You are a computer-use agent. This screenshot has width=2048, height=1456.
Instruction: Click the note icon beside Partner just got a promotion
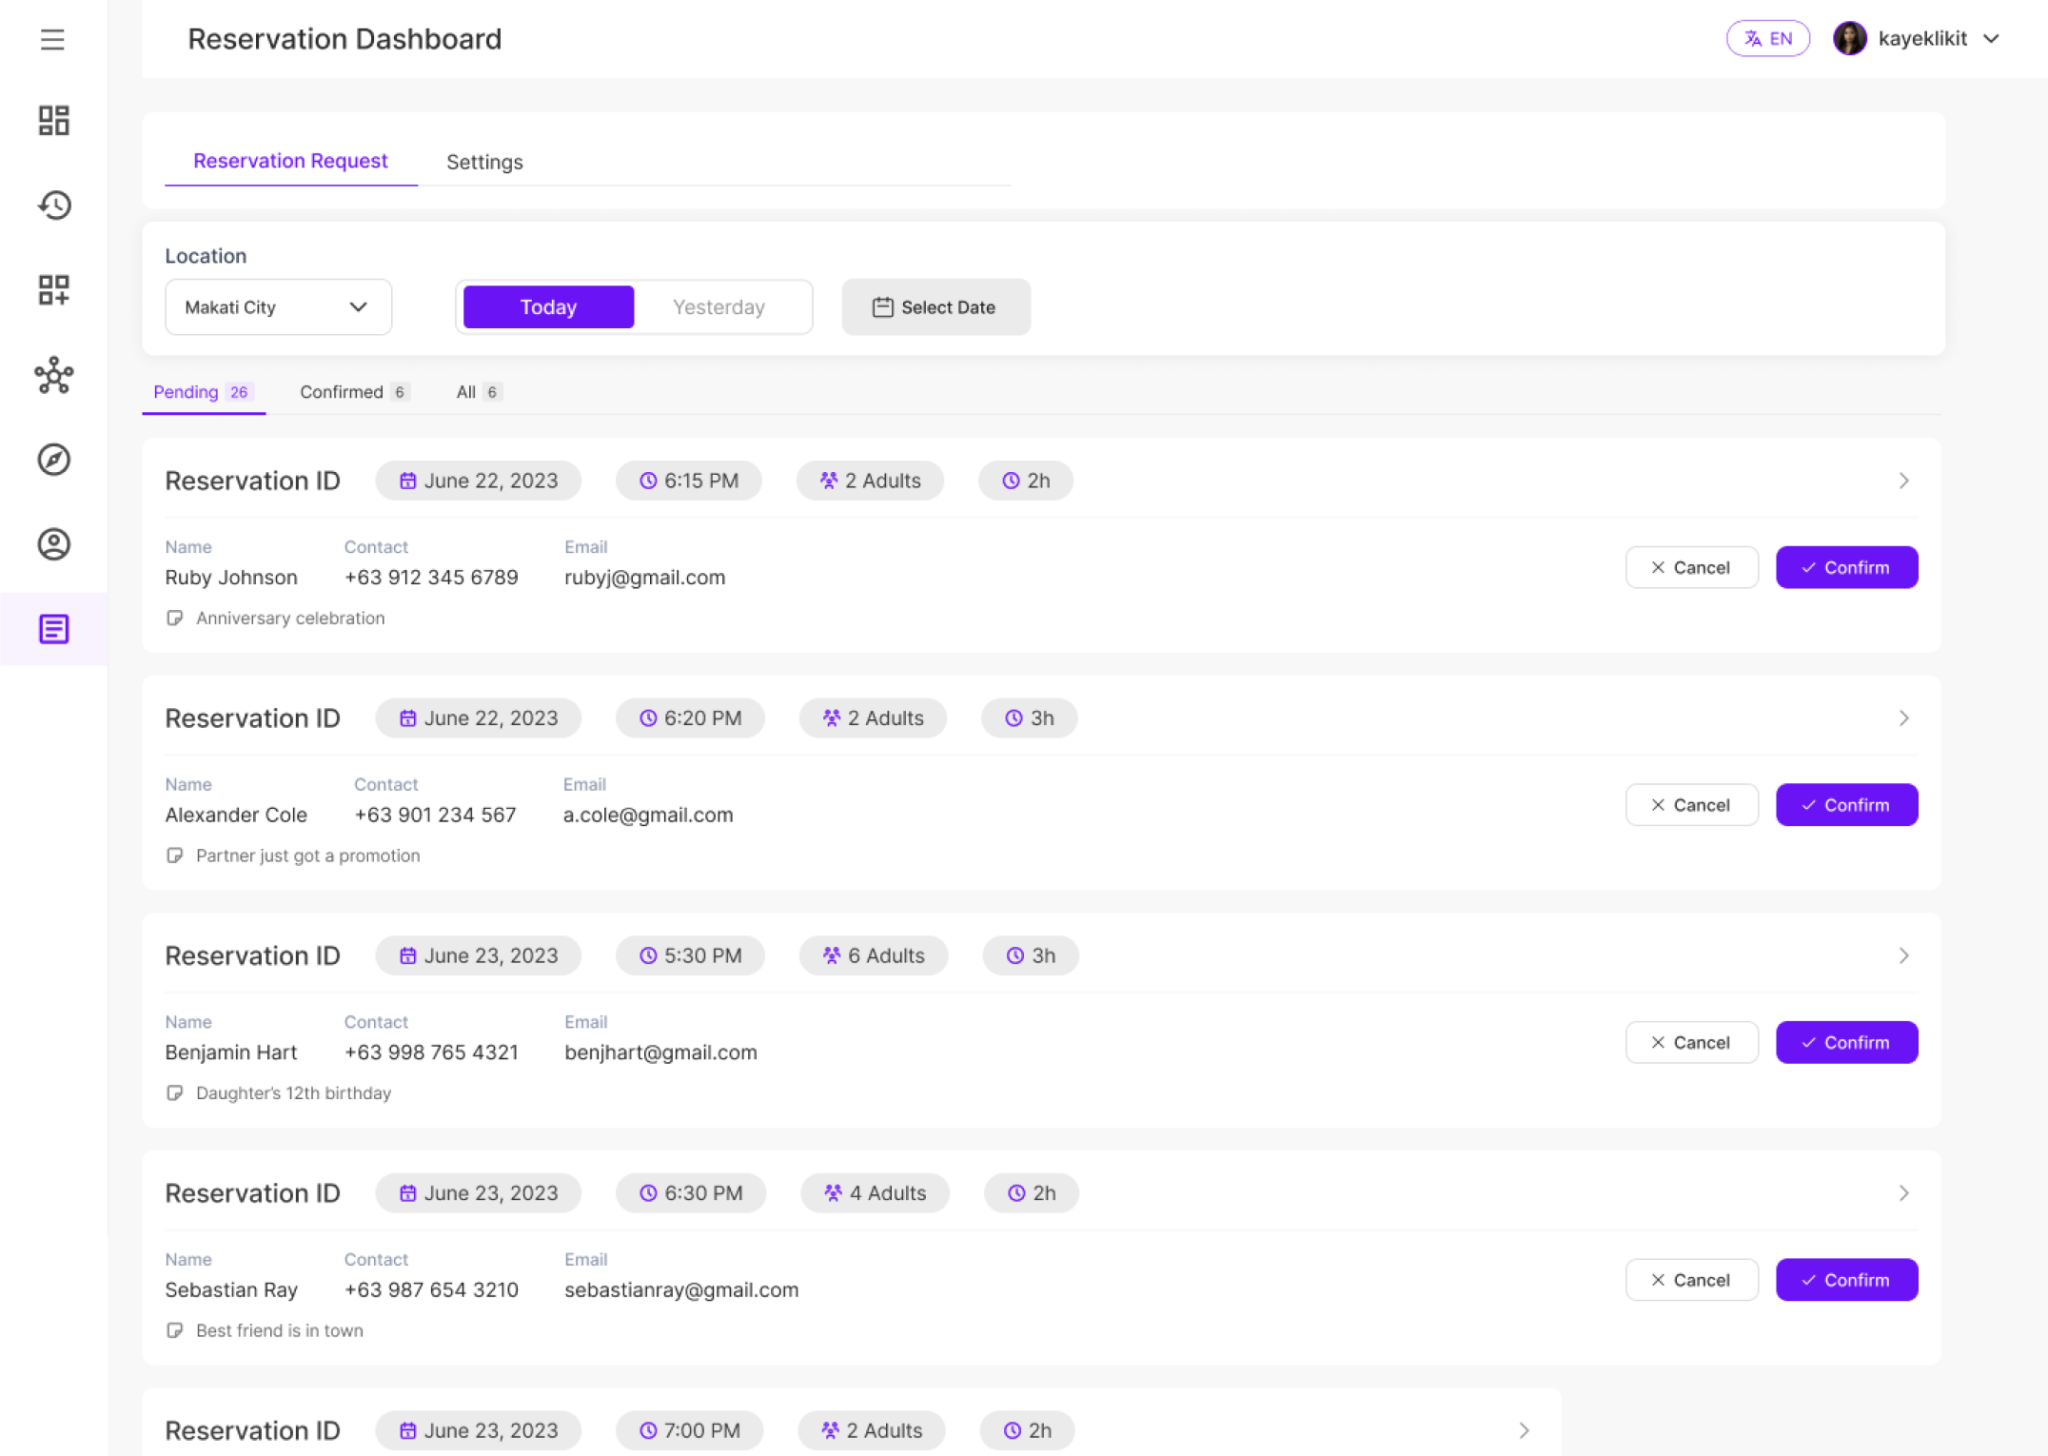(175, 856)
